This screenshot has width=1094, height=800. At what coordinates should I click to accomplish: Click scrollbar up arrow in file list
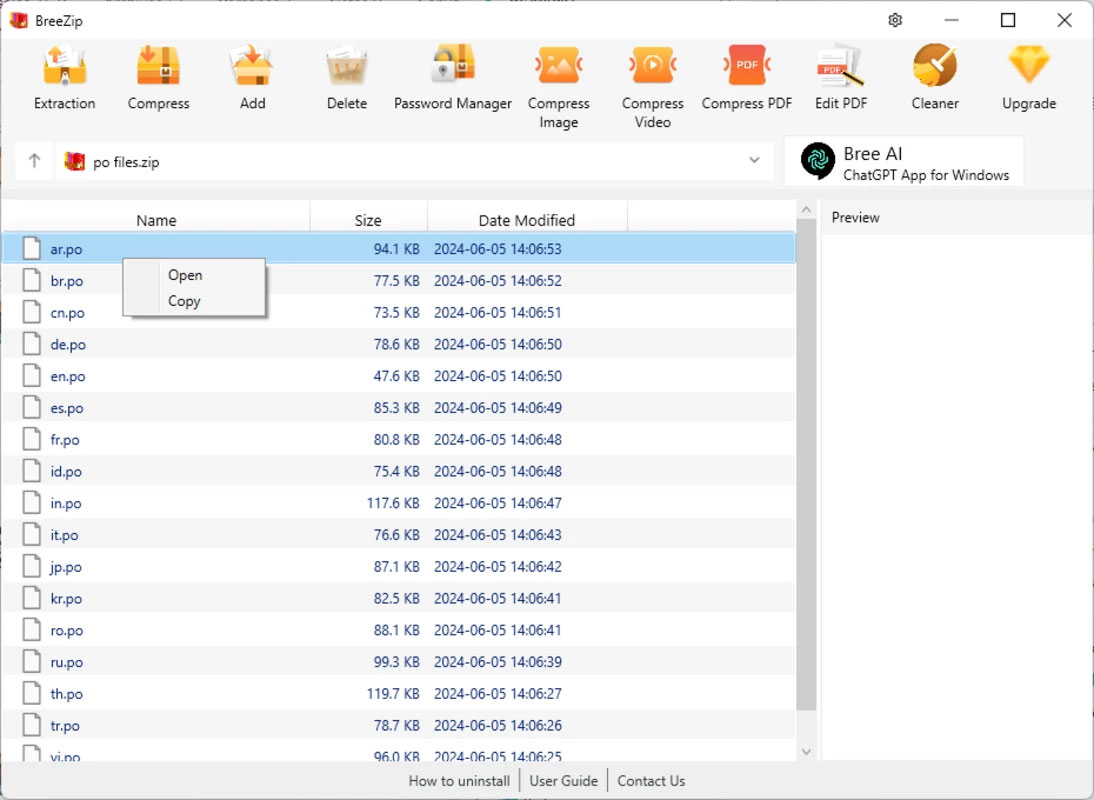coord(807,209)
